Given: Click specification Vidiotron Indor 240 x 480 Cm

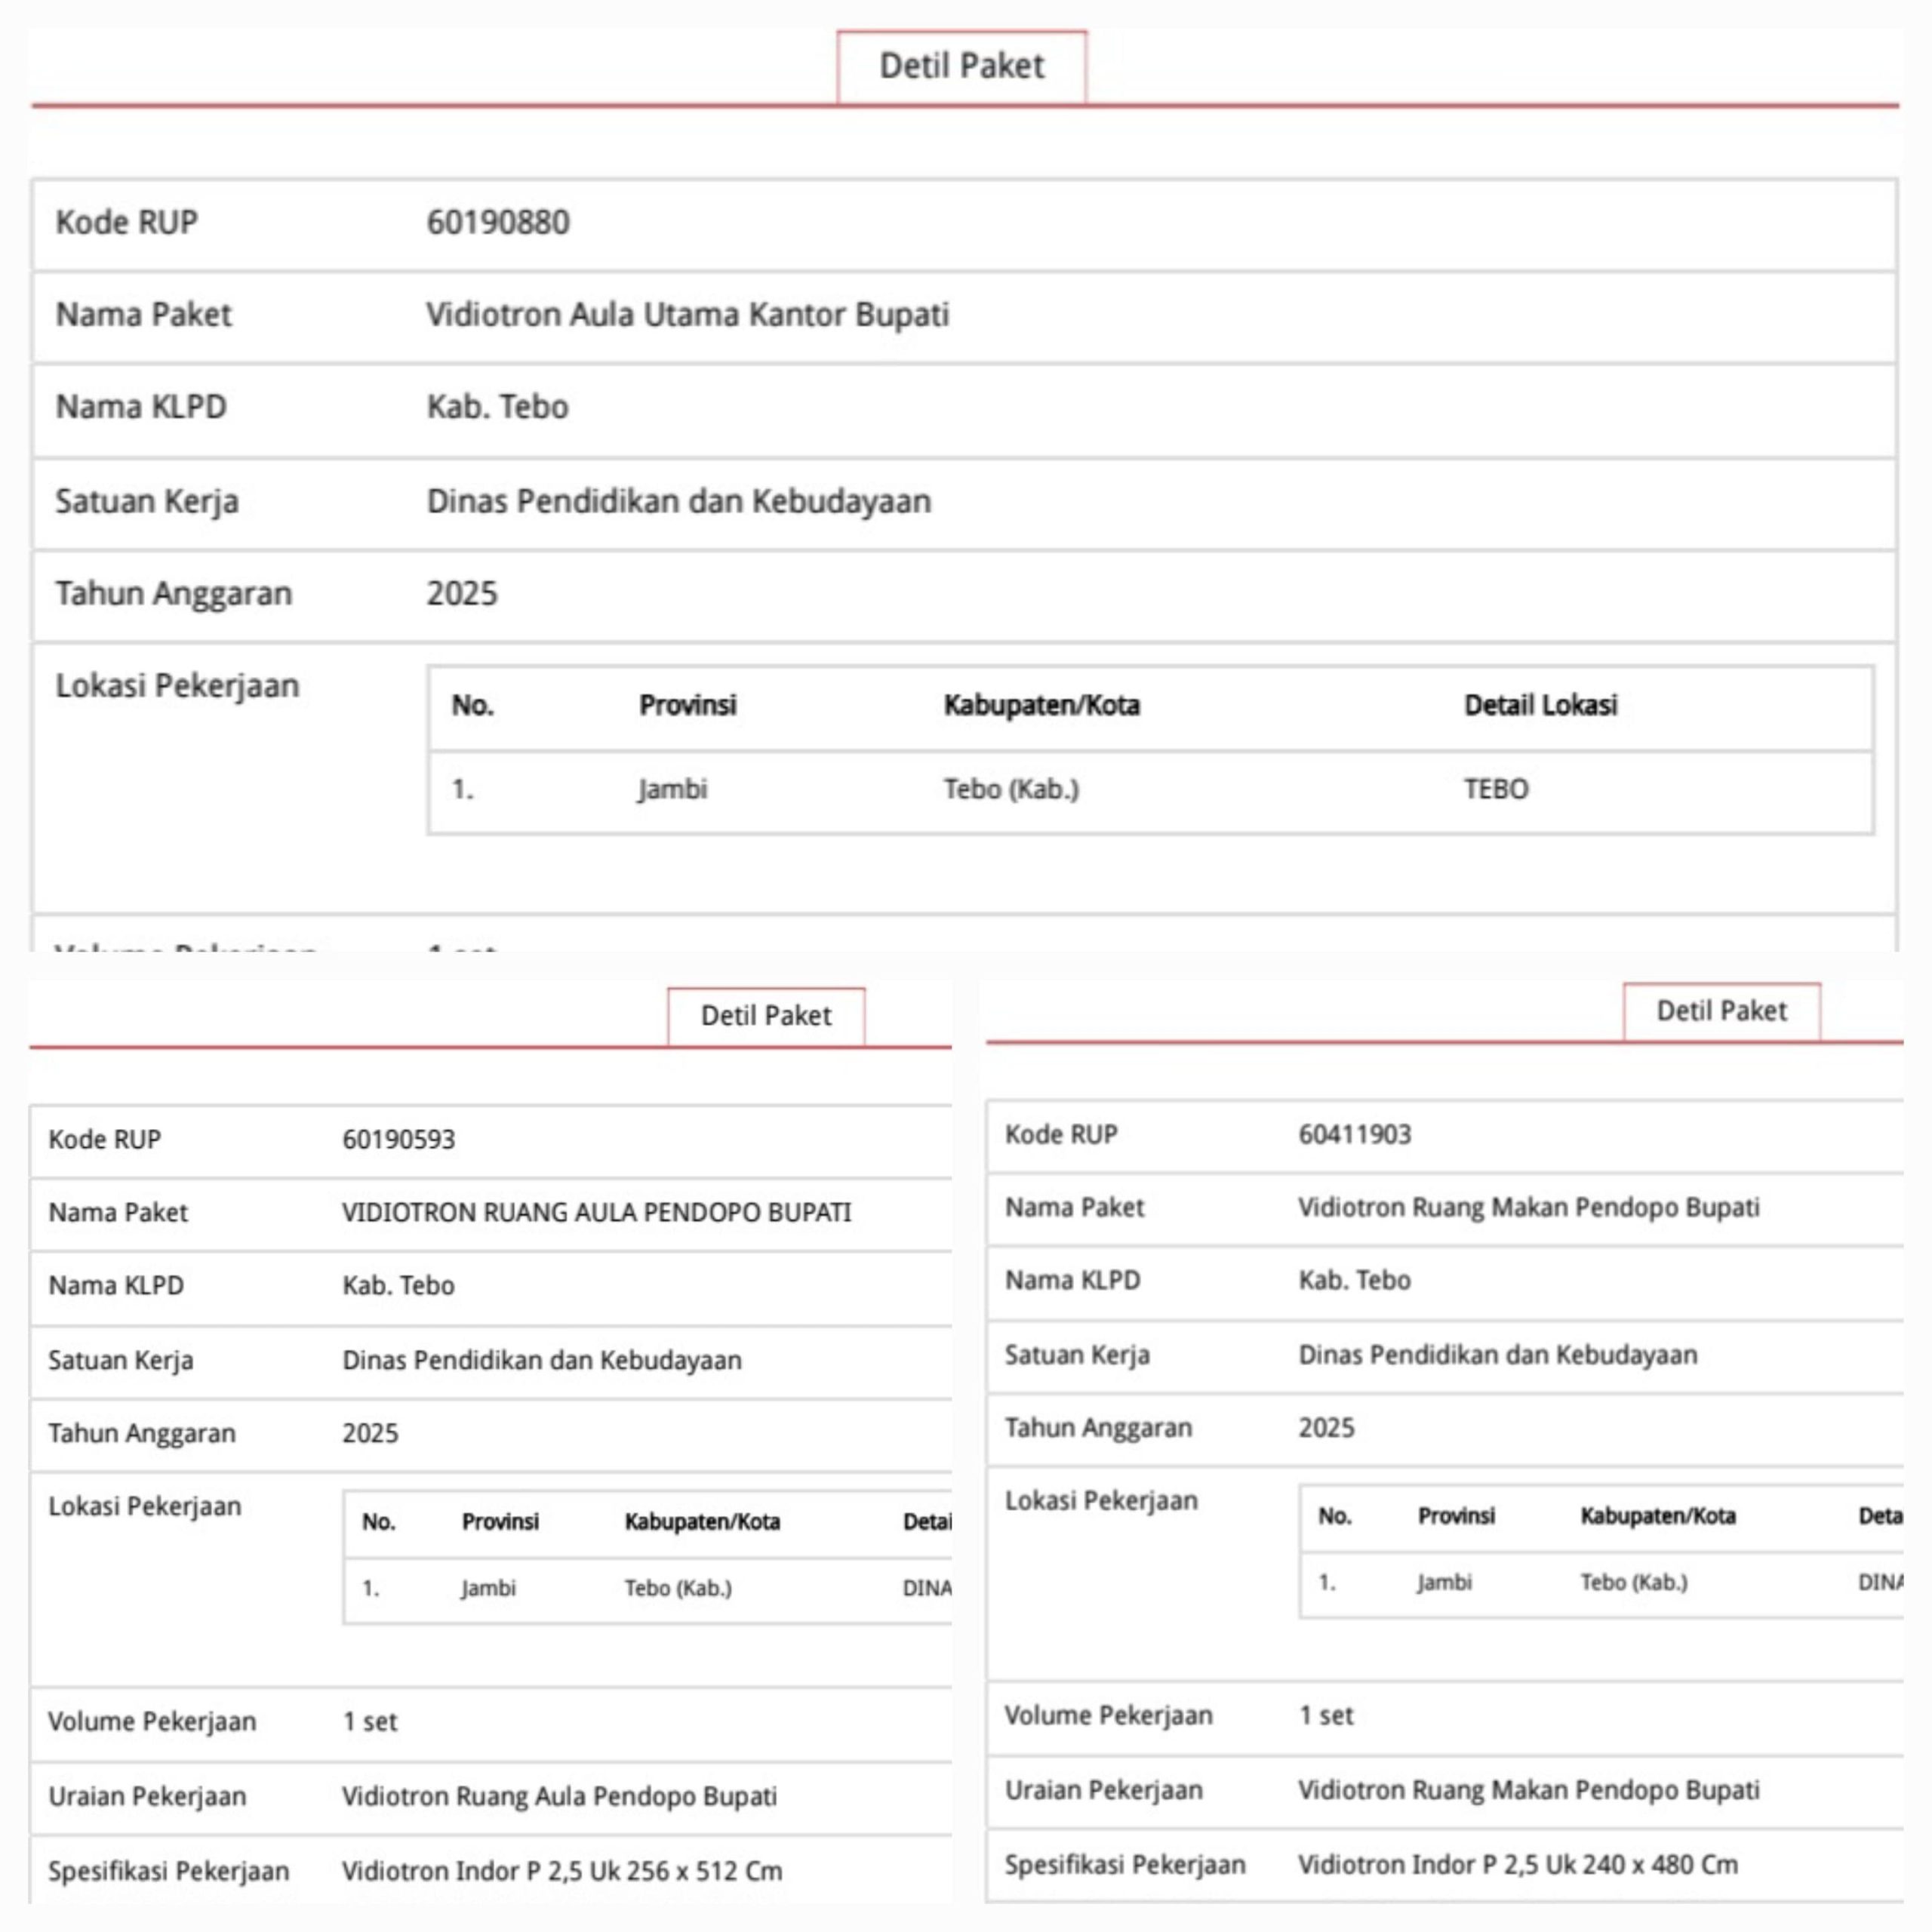Looking at the screenshot, I should [1517, 1865].
